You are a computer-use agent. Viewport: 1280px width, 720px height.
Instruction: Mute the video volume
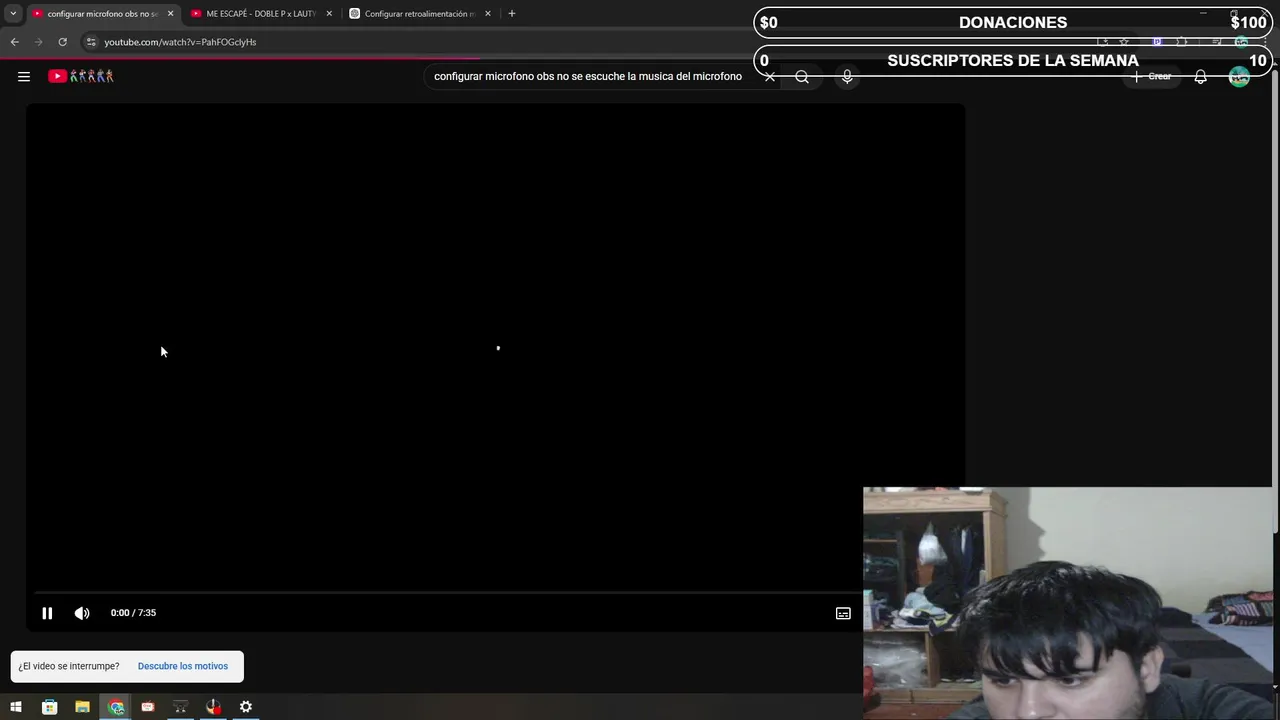[x=82, y=613]
